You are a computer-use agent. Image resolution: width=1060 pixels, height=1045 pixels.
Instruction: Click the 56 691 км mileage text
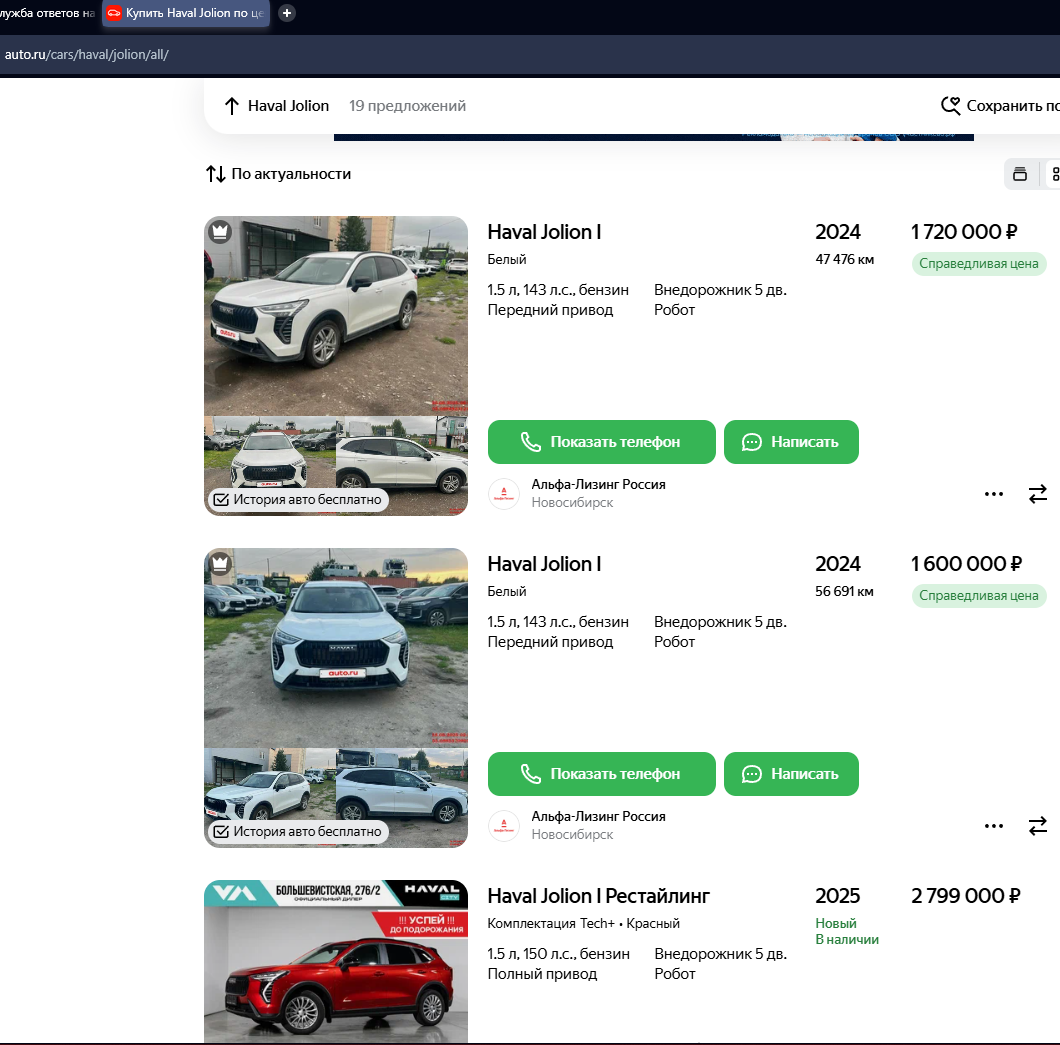coord(844,591)
